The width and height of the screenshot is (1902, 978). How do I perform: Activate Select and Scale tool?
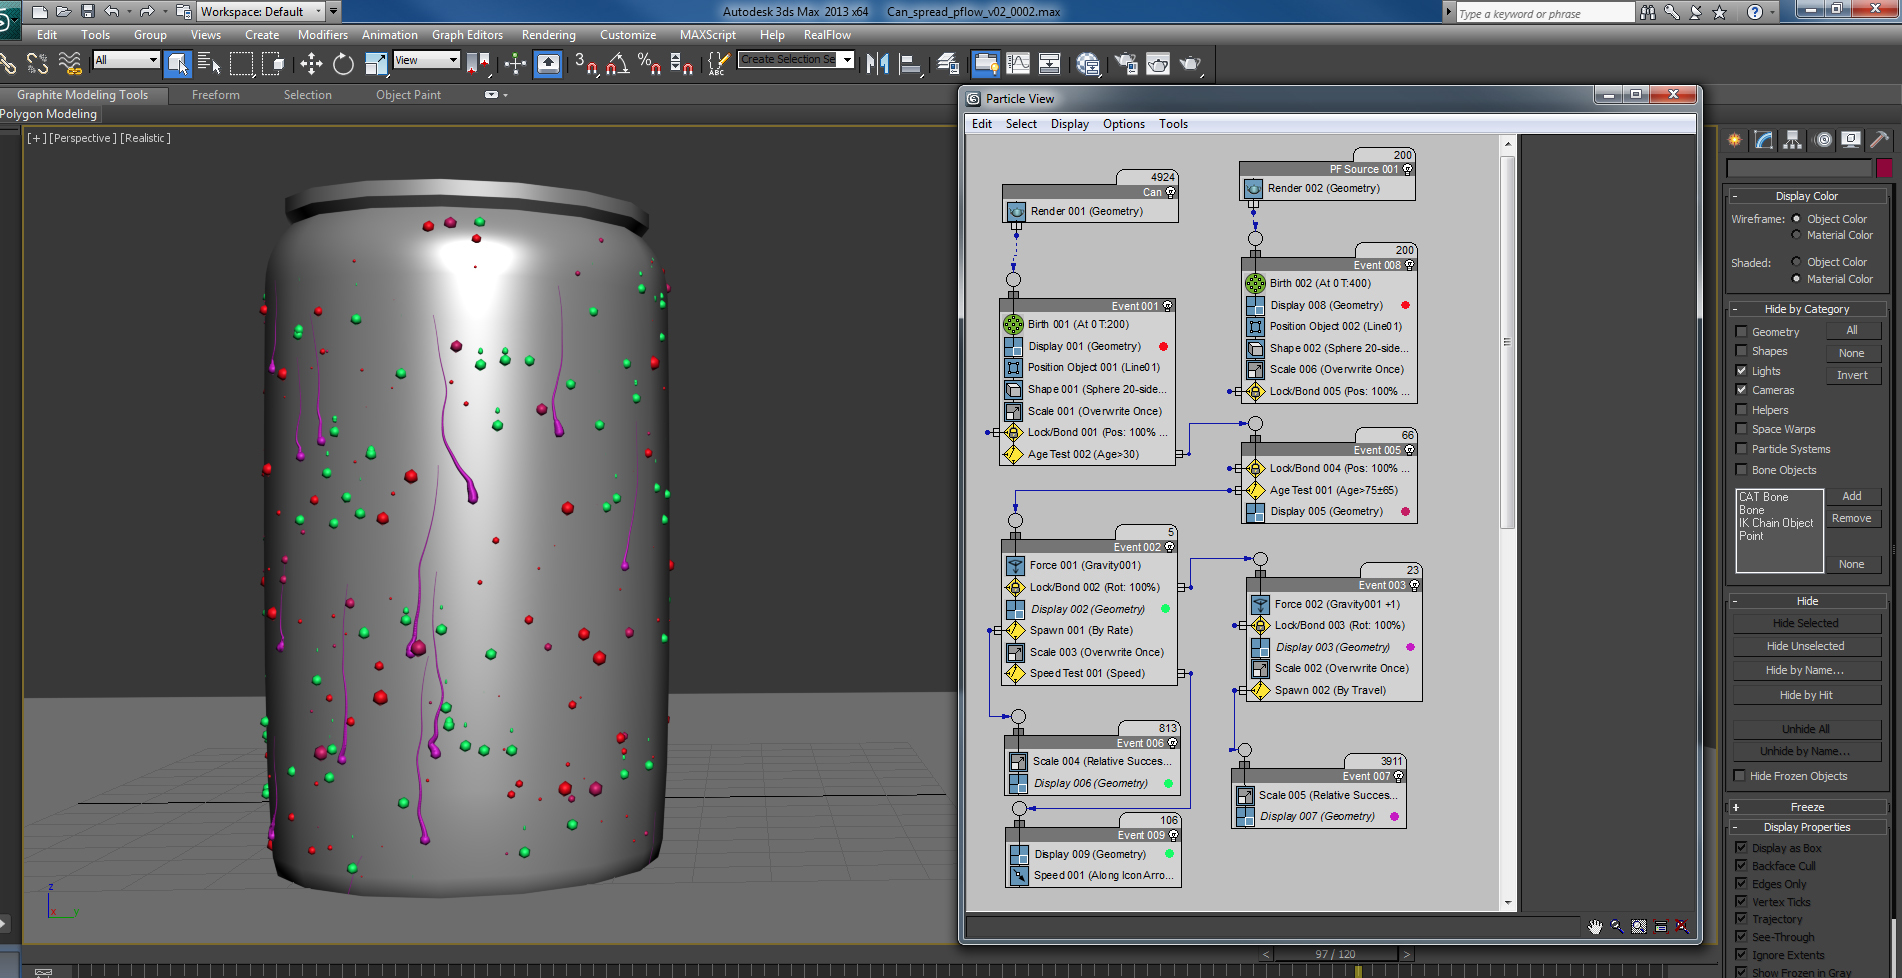[376, 64]
